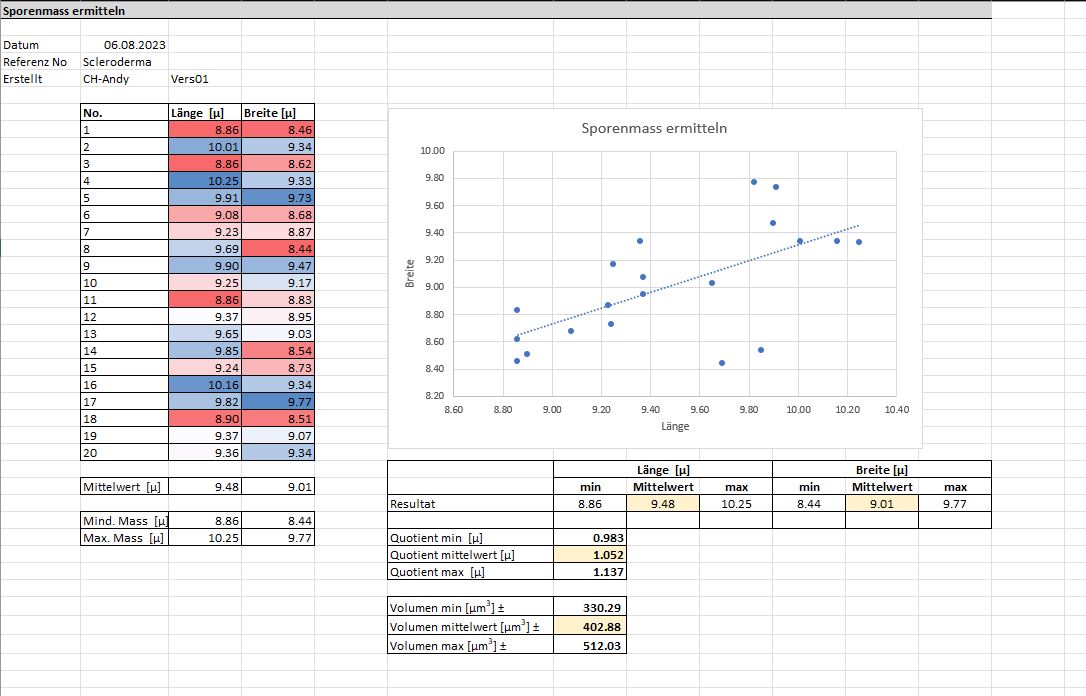Click the Max. Mass [µ] label cell
This screenshot has height=696, width=1086.
click(124, 538)
